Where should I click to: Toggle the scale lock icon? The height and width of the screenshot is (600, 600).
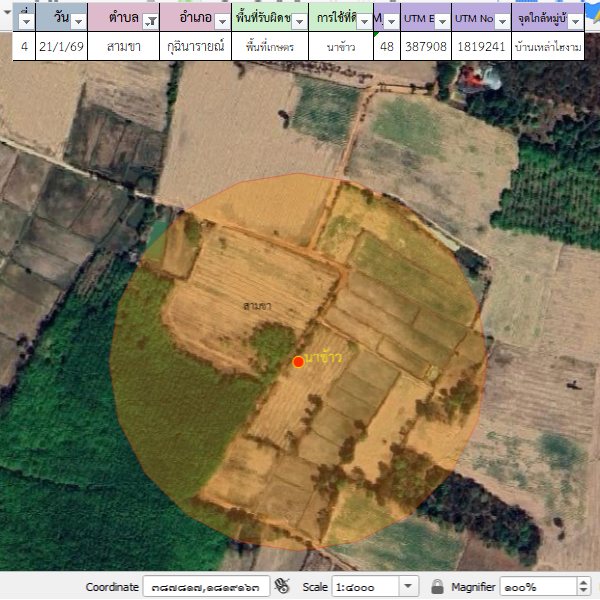click(437, 587)
